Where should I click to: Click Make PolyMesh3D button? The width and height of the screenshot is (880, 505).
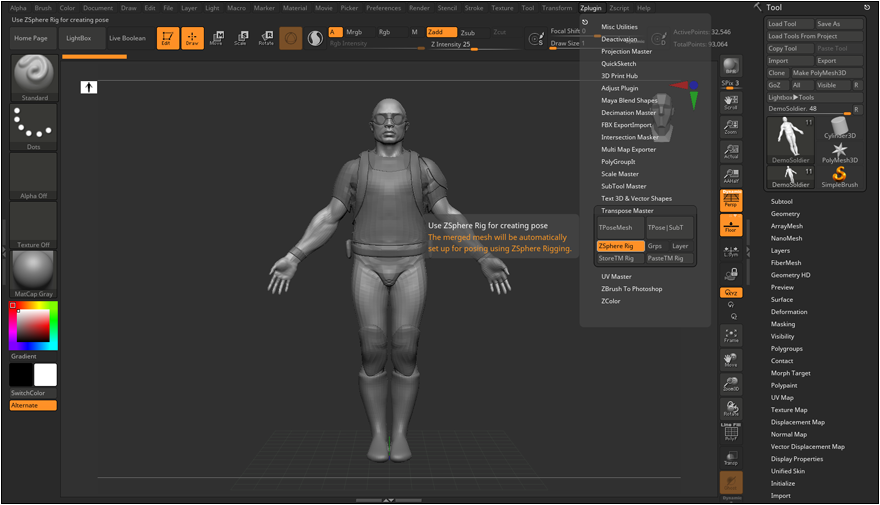[x=827, y=73]
